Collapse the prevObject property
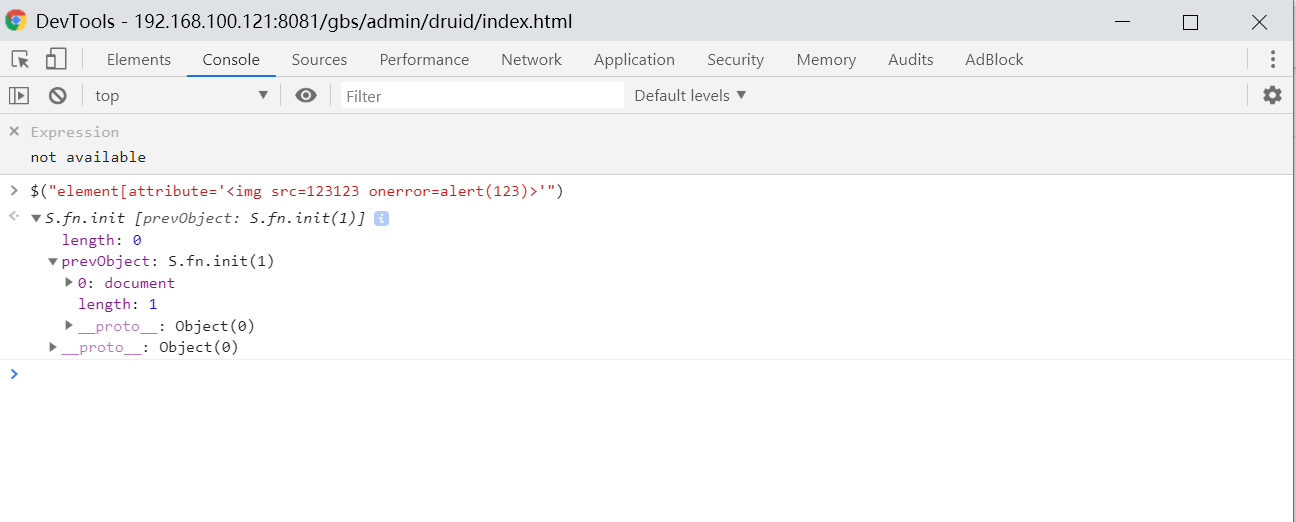1296x522 pixels. tap(53, 261)
